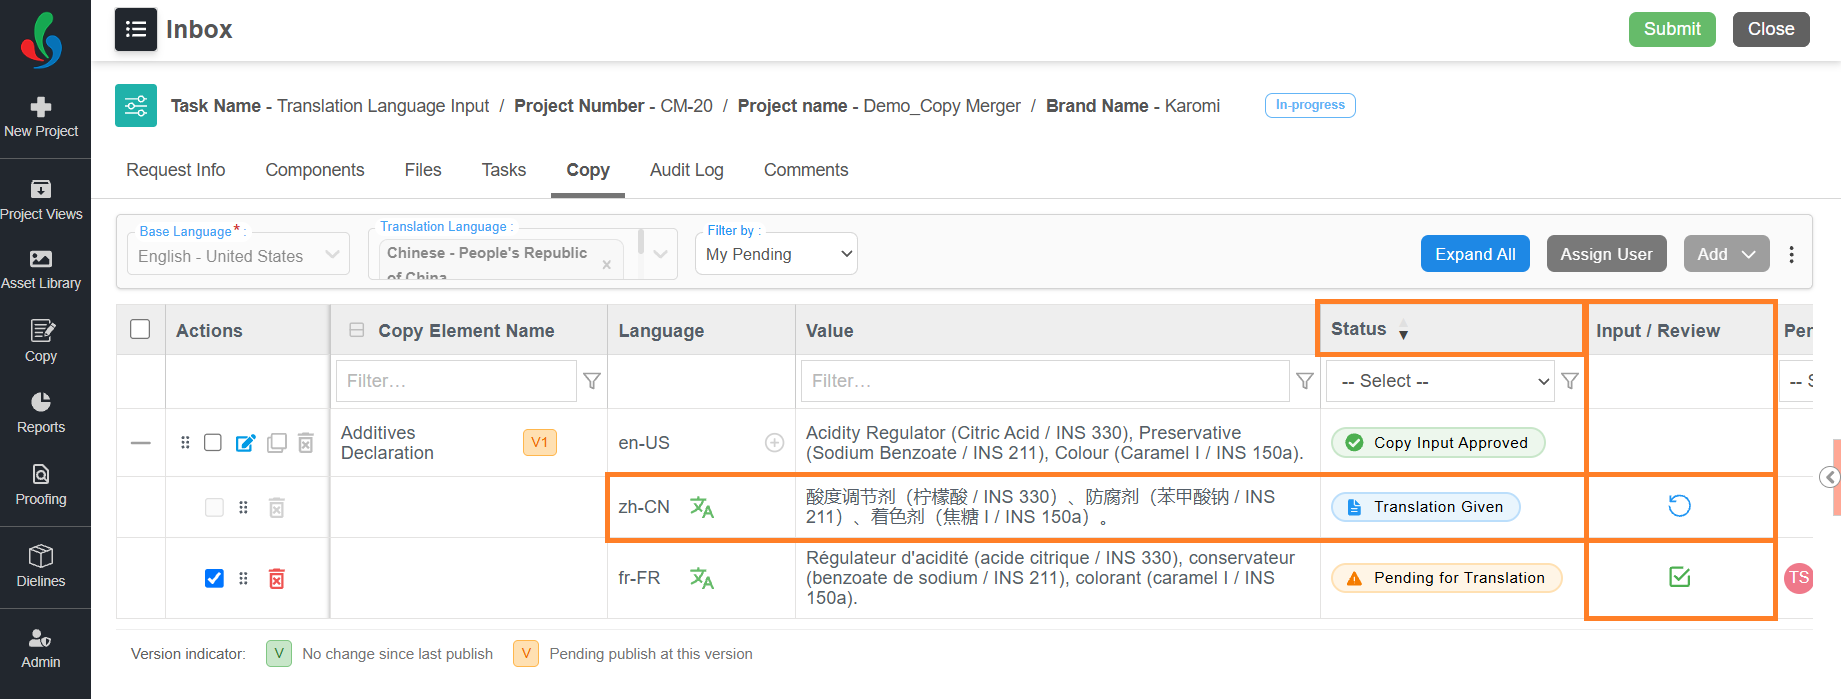Click the green Submit button
Viewport: 1841px width, 699px height.
1672,29
